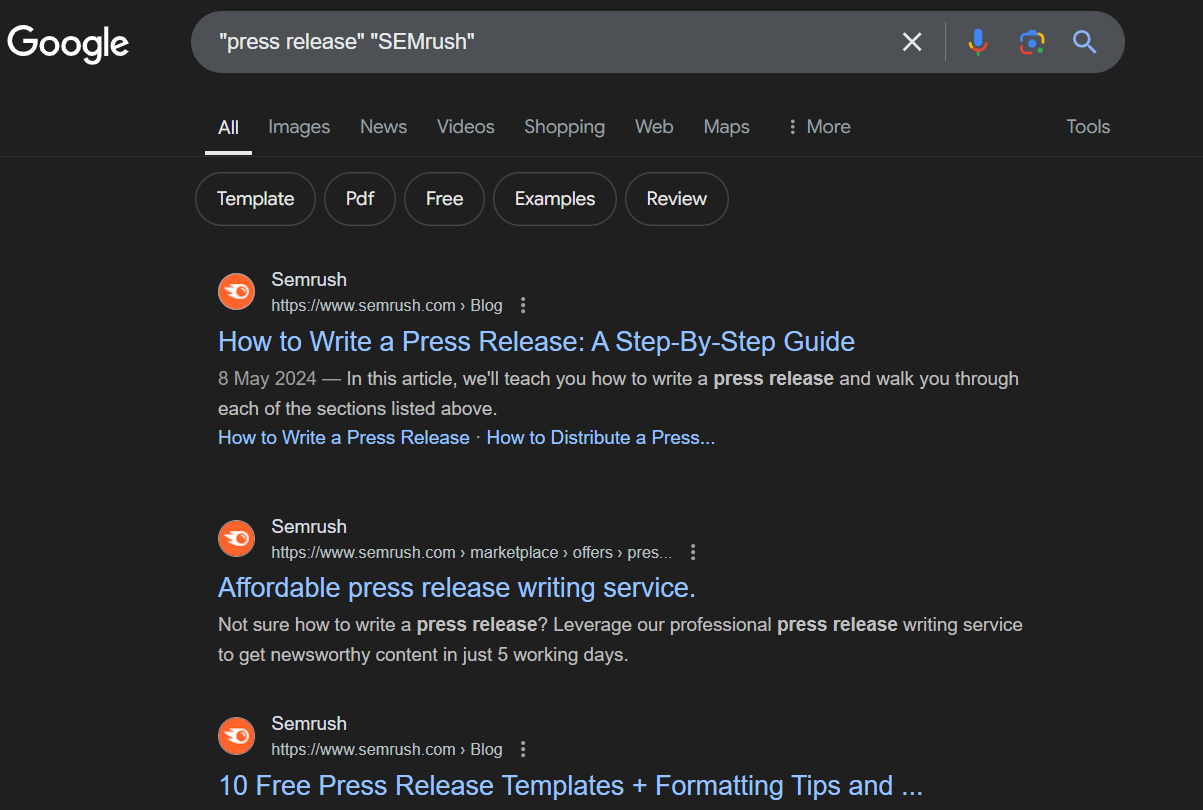The height and width of the screenshot is (810, 1203).
Task: Apply the Pdf filter chip
Action: click(360, 199)
